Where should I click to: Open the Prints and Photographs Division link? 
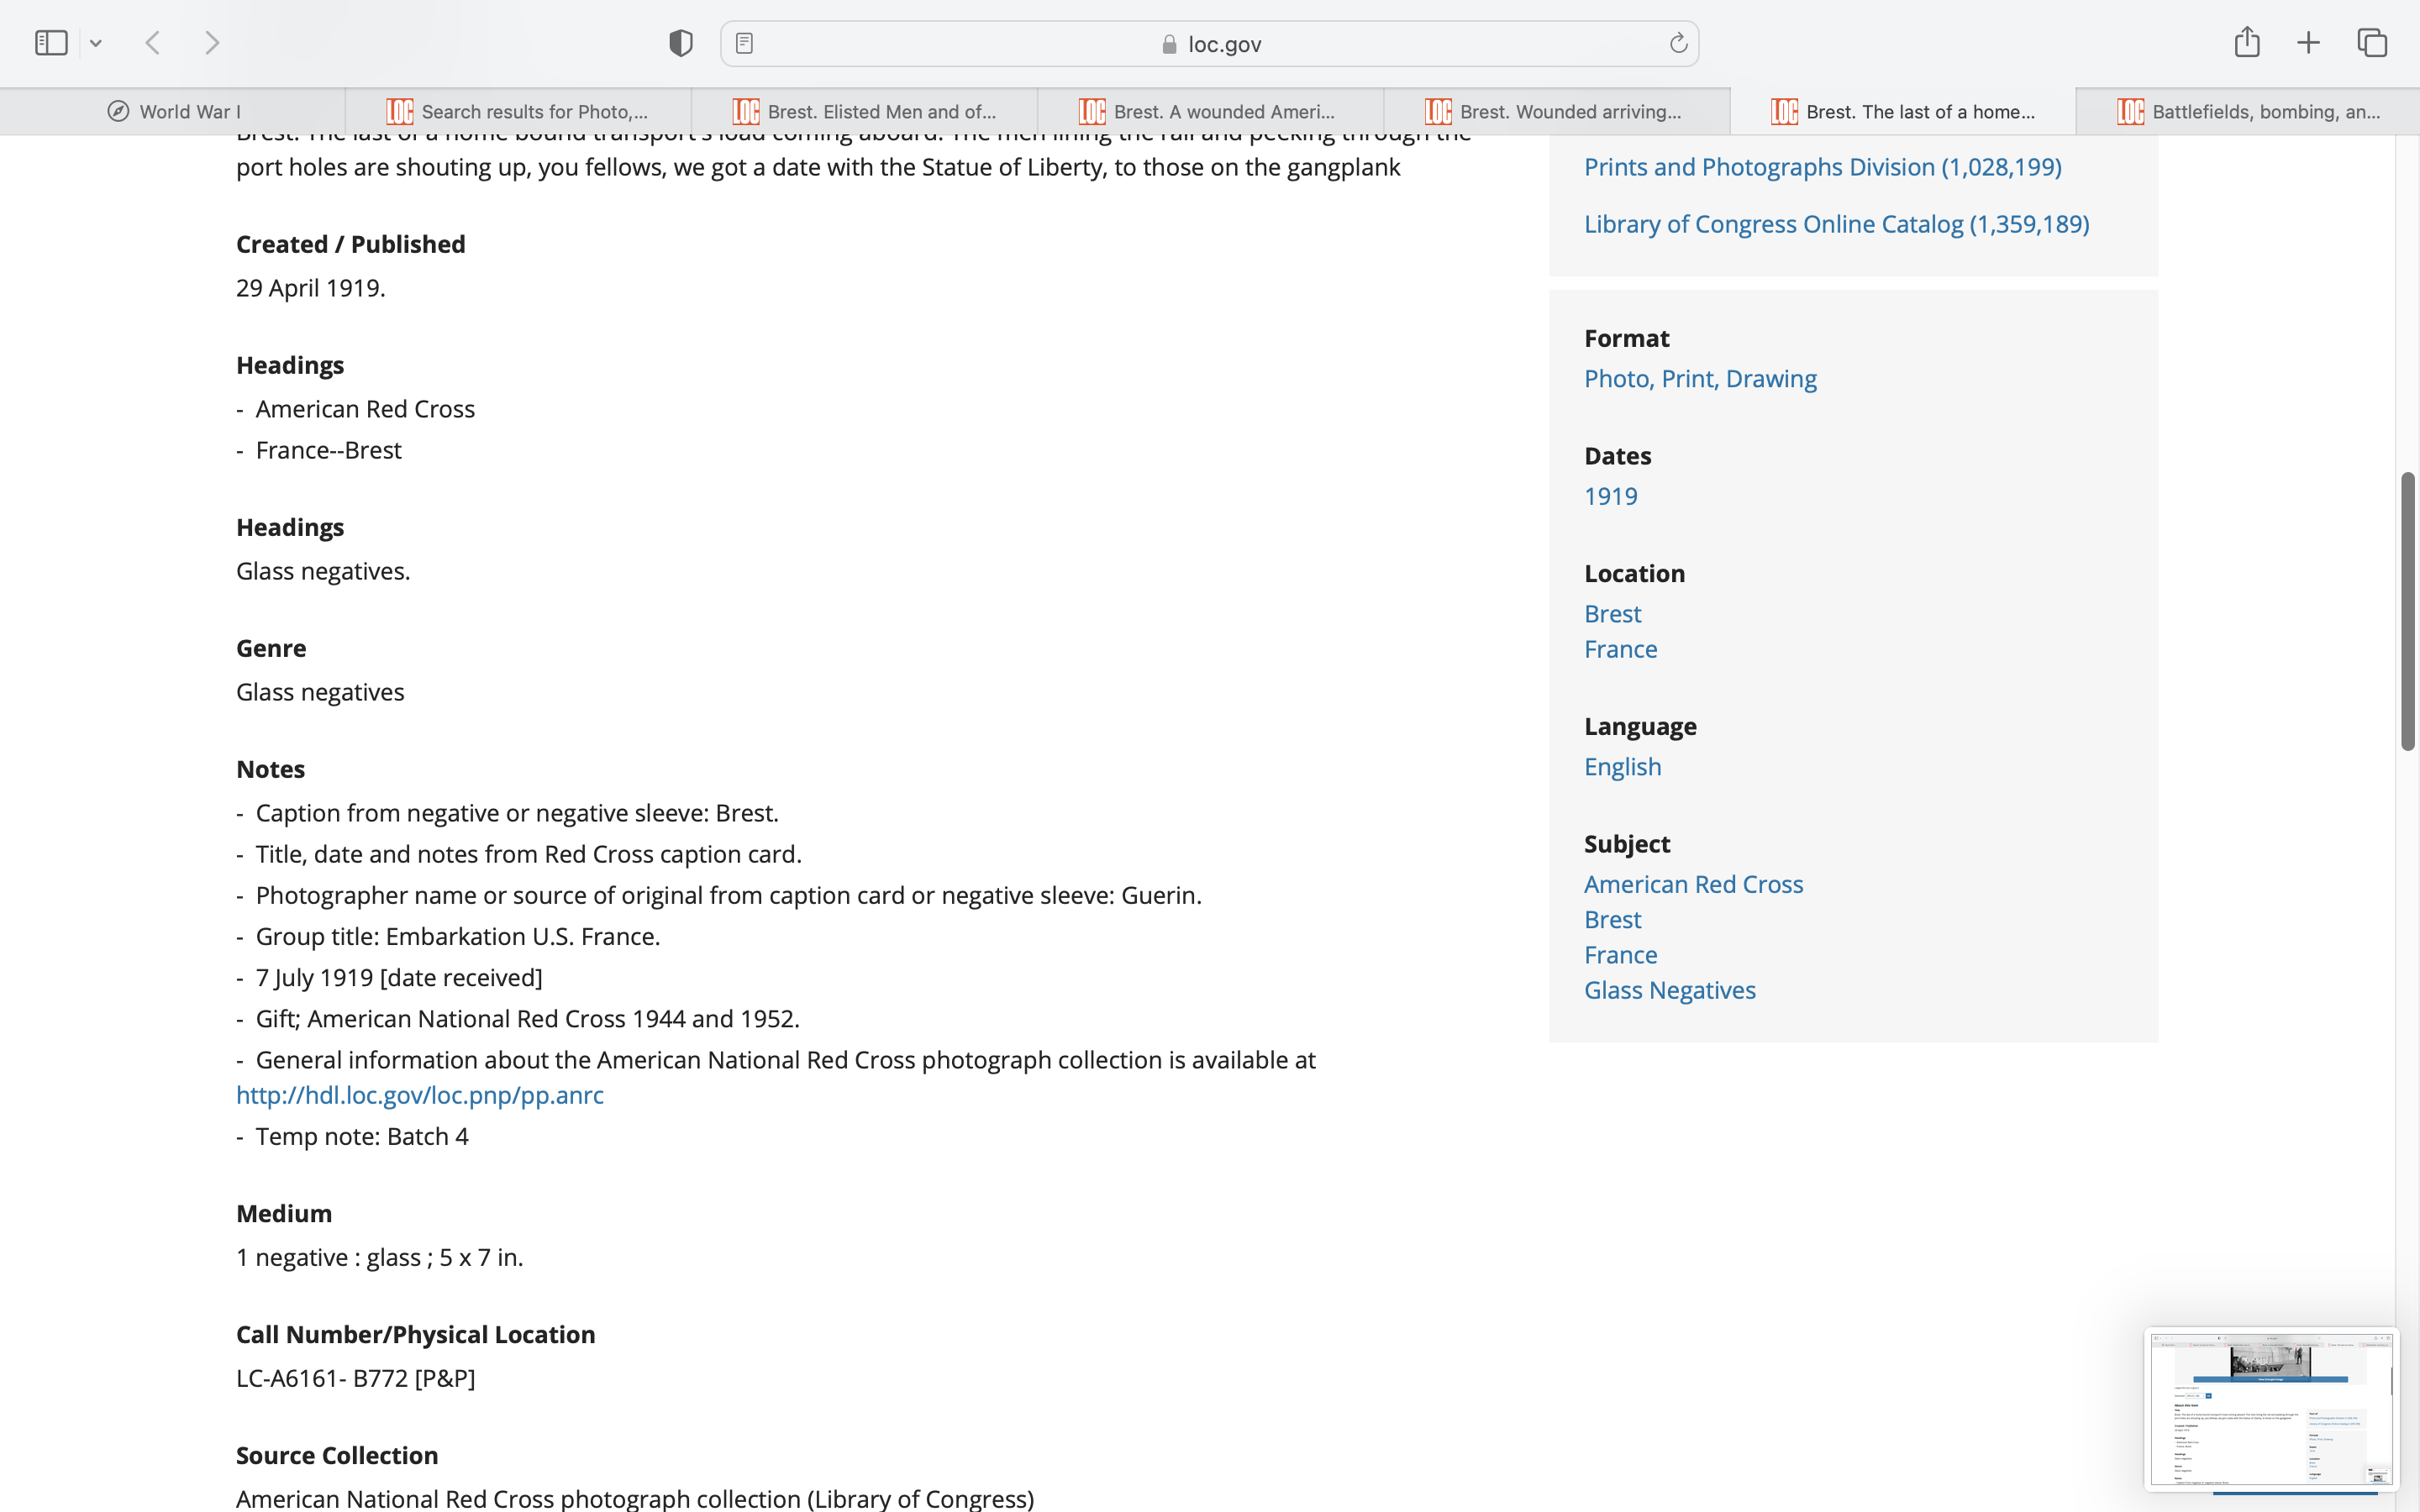click(1822, 167)
